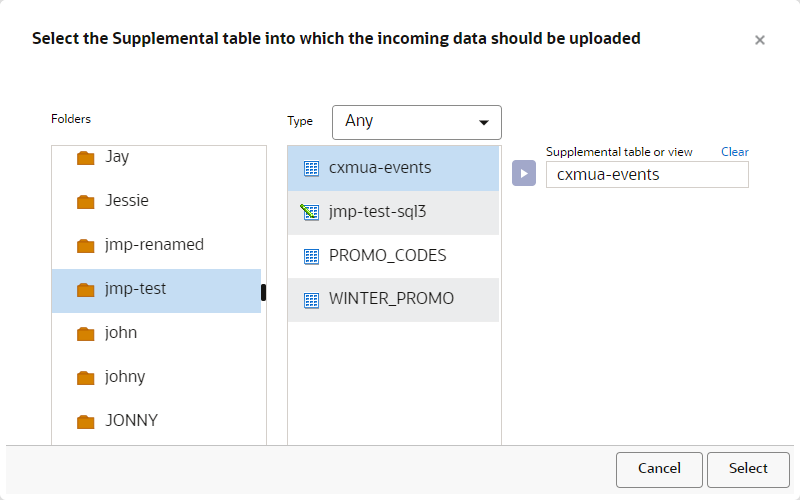Click the arrow button to move selection
This screenshot has width=800, height=500.
[x=524, y=173]
